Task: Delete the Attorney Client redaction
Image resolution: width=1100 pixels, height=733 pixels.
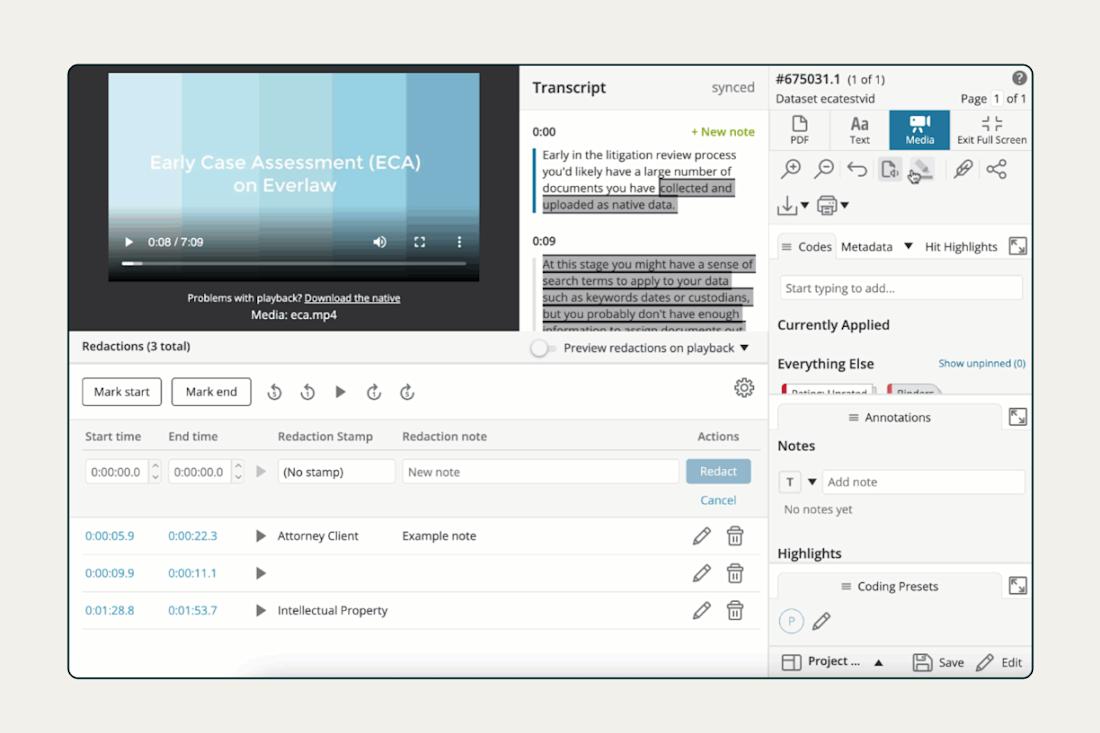Action: pyautogui.click(x=735, y=536)
